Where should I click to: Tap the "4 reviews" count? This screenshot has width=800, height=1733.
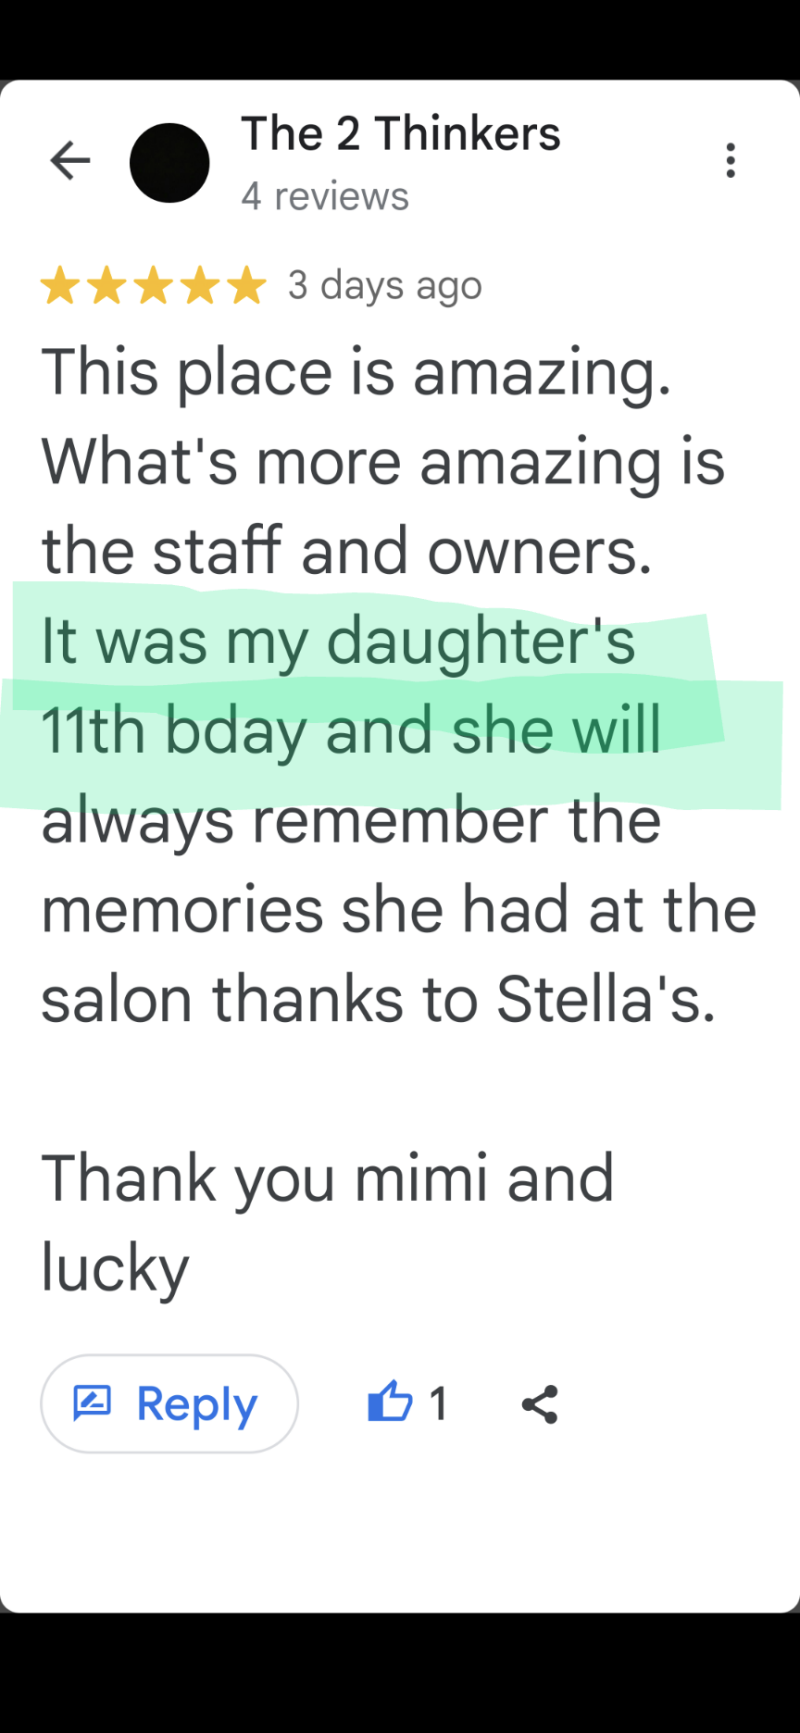[x=324, y=197]
